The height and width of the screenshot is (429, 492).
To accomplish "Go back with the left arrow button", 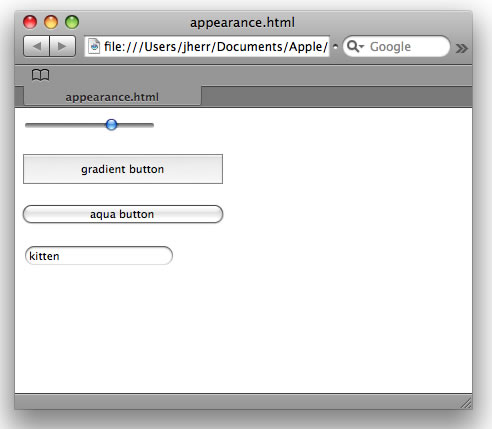I will (36, 46).
